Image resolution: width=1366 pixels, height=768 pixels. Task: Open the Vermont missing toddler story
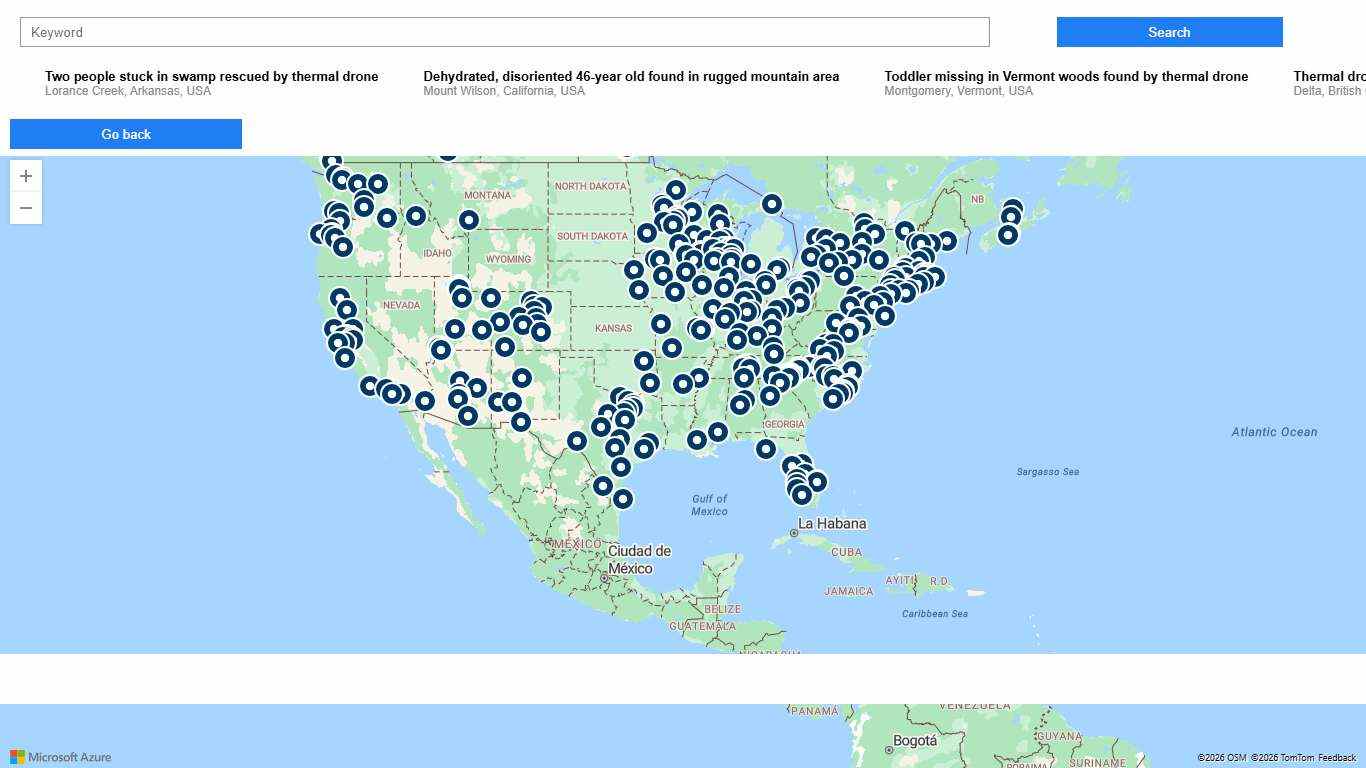point(1066,77)
